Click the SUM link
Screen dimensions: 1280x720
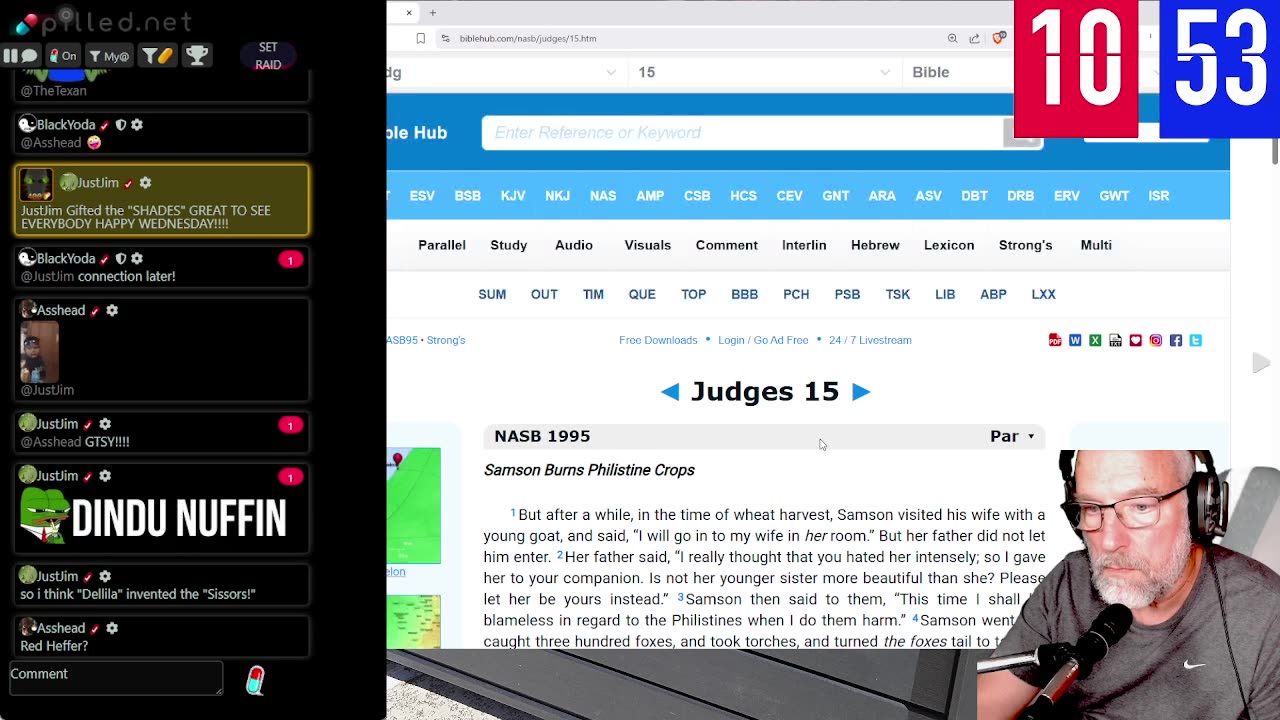tap(492, 294)
